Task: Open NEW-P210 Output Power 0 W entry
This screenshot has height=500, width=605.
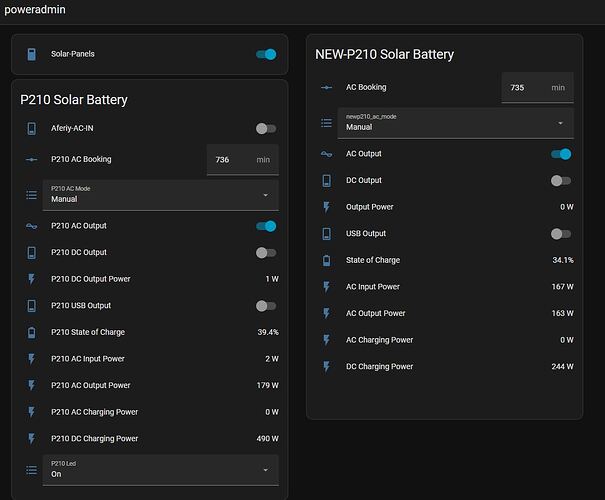Action: (x=444, y=207)
